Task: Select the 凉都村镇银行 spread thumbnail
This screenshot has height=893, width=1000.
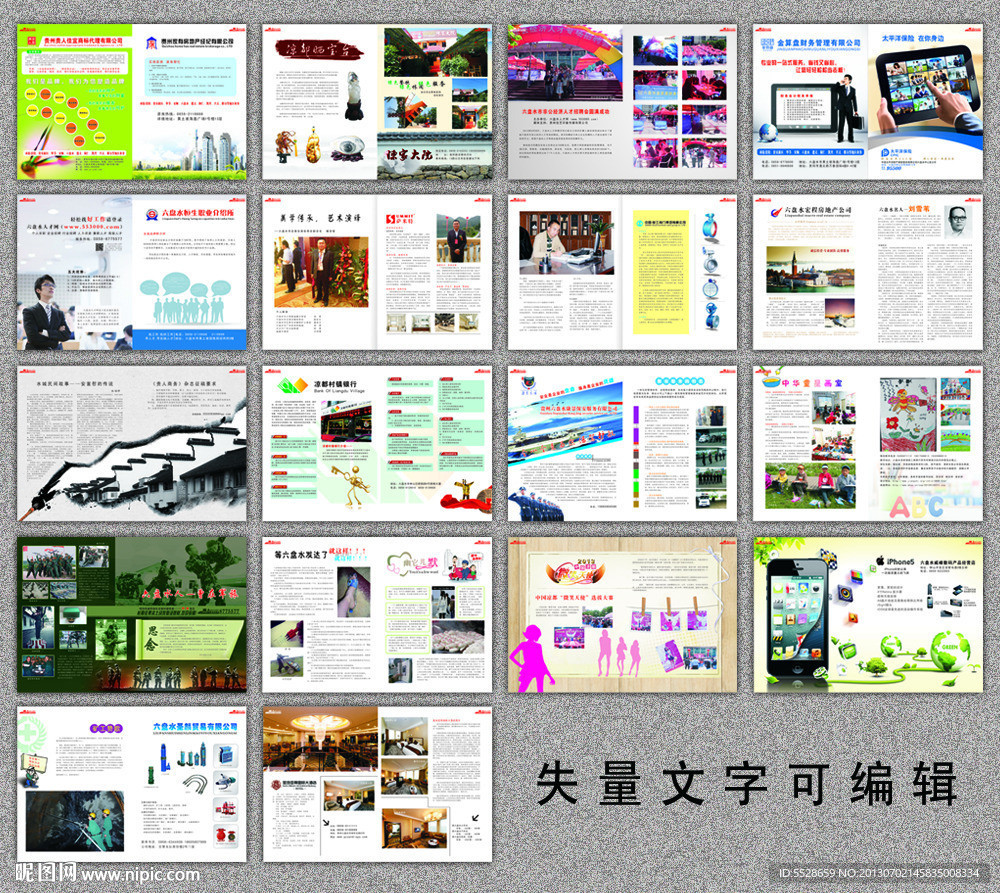Action: [x=377, y=443]
